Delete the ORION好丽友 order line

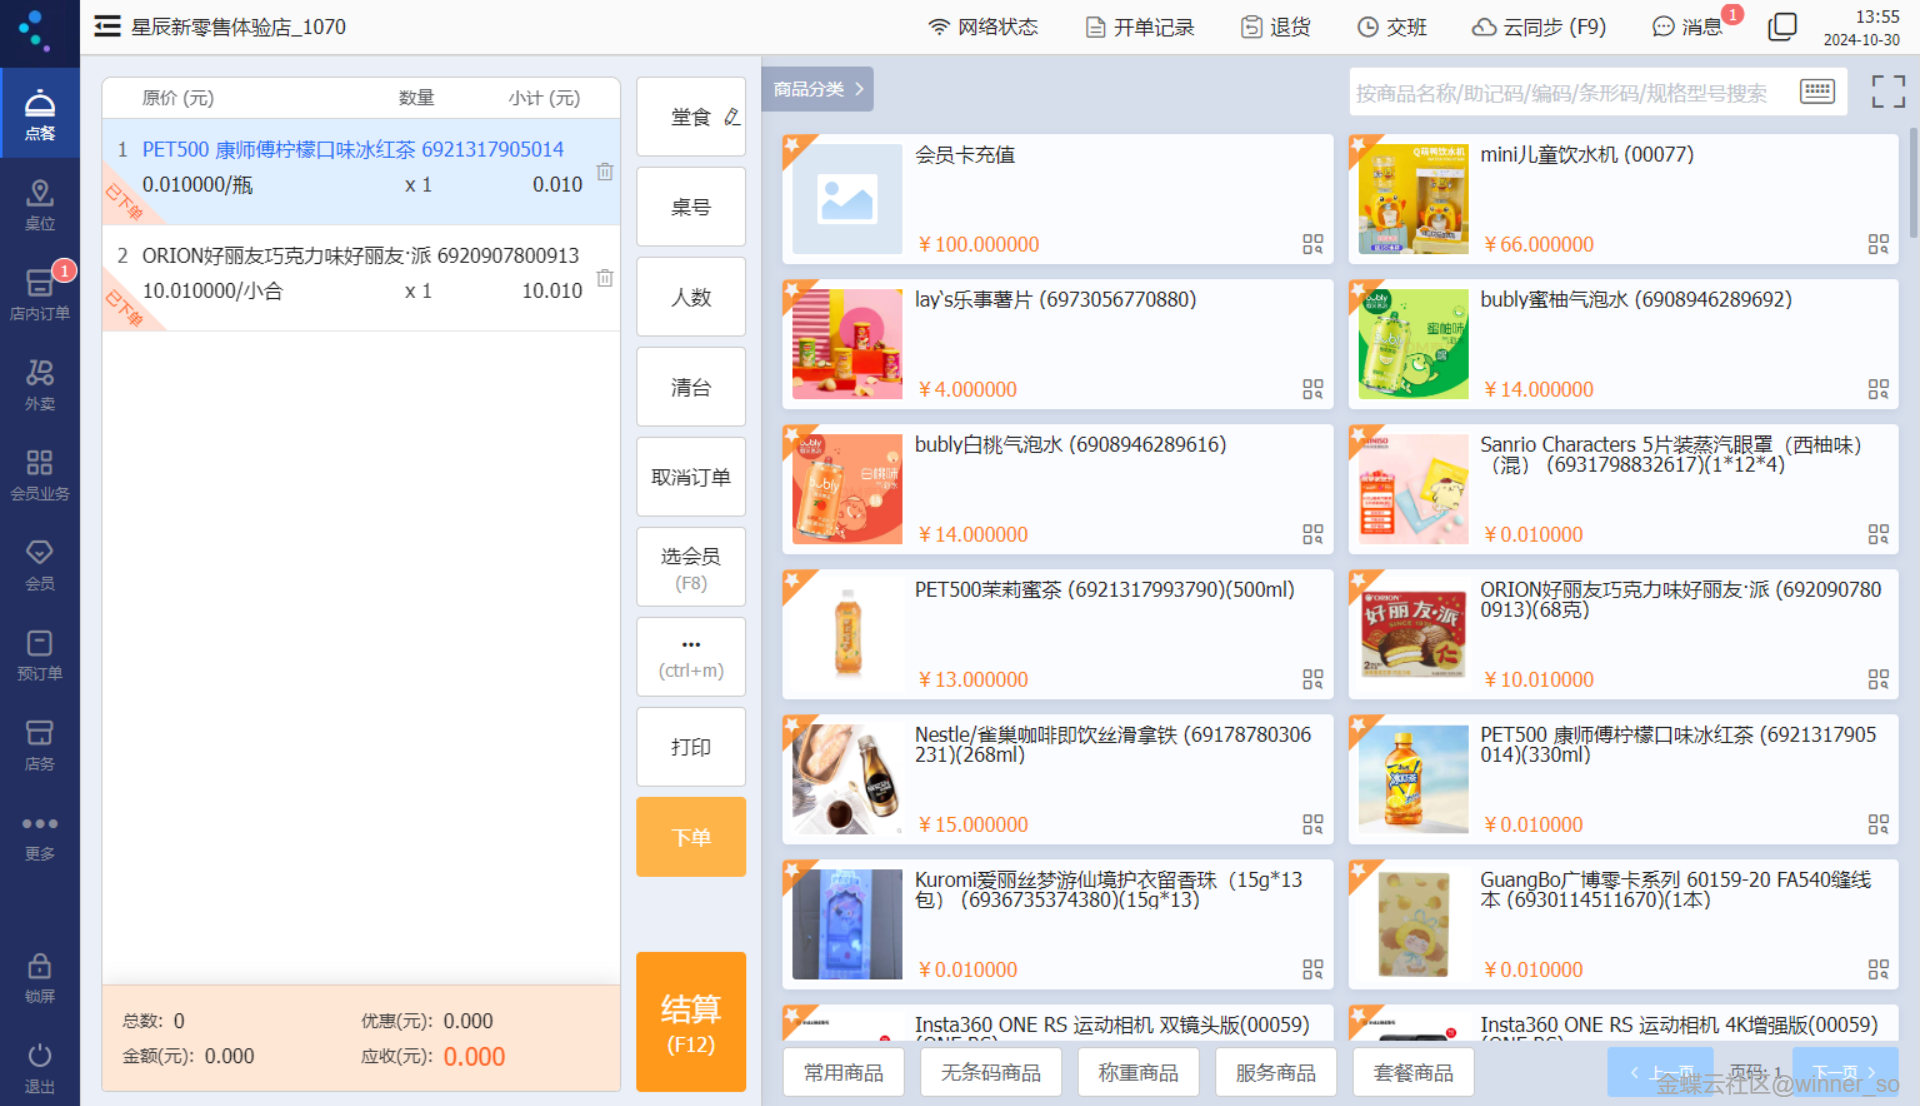click(x=605, y=277)
